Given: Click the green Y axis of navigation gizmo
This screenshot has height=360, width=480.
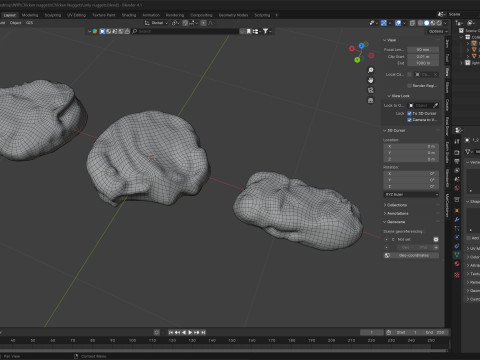Looking at the screenshot, I should (357, 60).
